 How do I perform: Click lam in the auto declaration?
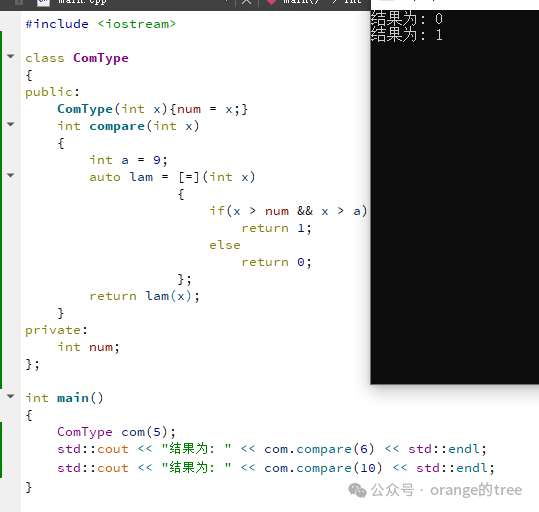(x=141, y=177)
